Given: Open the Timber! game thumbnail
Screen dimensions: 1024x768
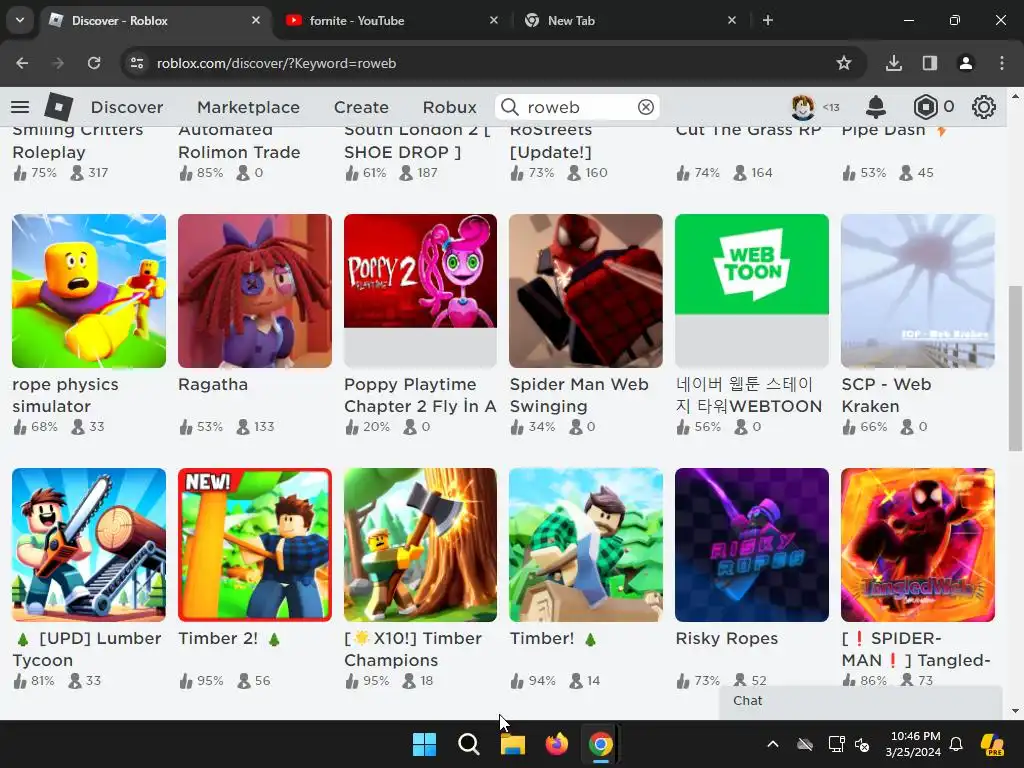Looking at the screenshot, I should (x=586, y=545).
